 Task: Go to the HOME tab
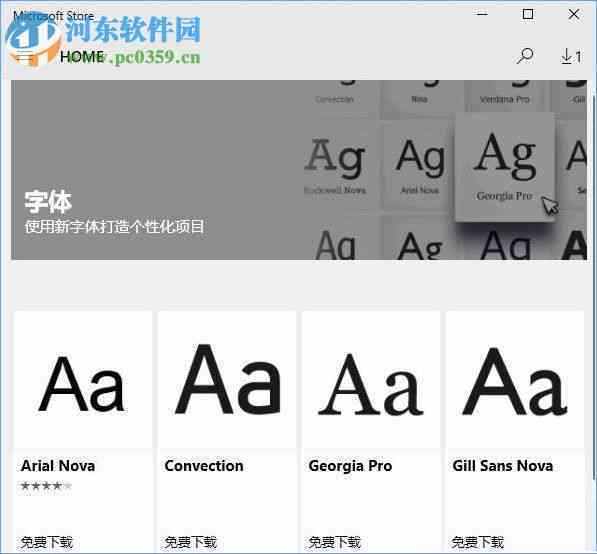coord(81,57)
